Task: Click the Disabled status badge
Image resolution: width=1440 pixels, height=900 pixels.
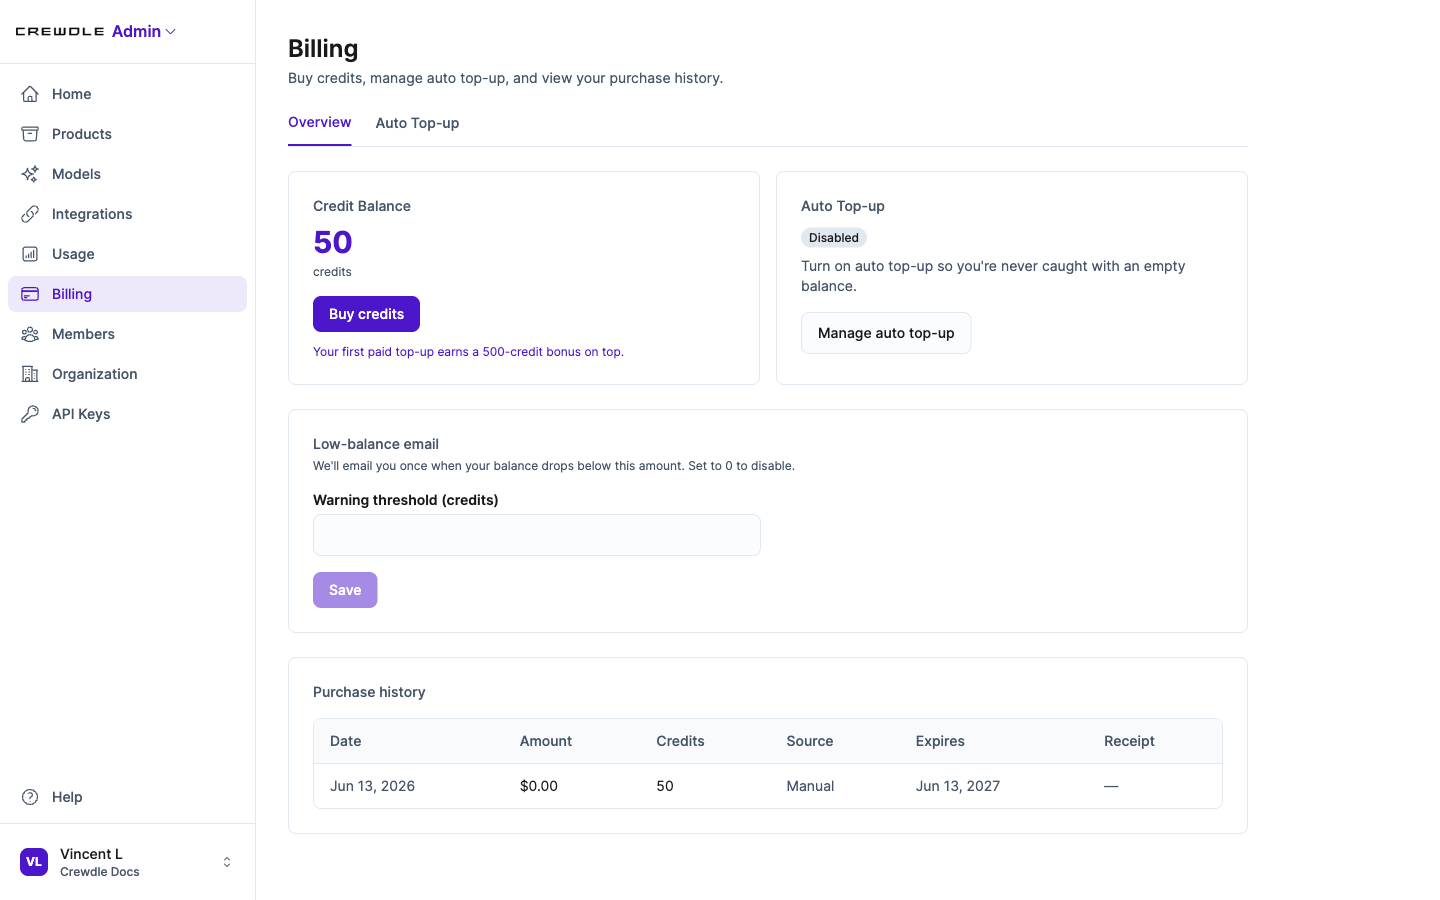Action: pyautogui.click(x=834, y=238)
